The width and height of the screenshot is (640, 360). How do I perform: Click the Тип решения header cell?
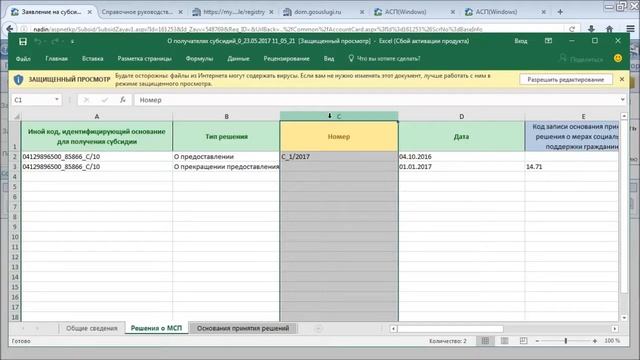pos(226,136)
